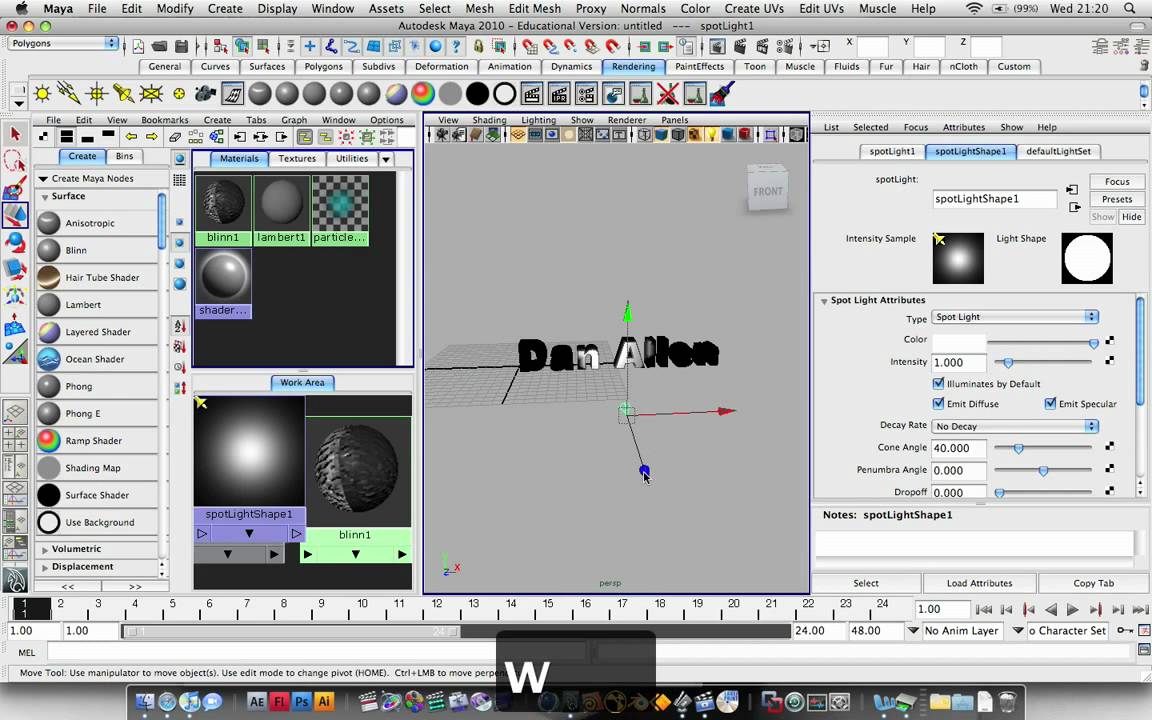Click the spotLightShape1 name field
This screenshot has width=1152, height=720.
click(x=994, y=198)
